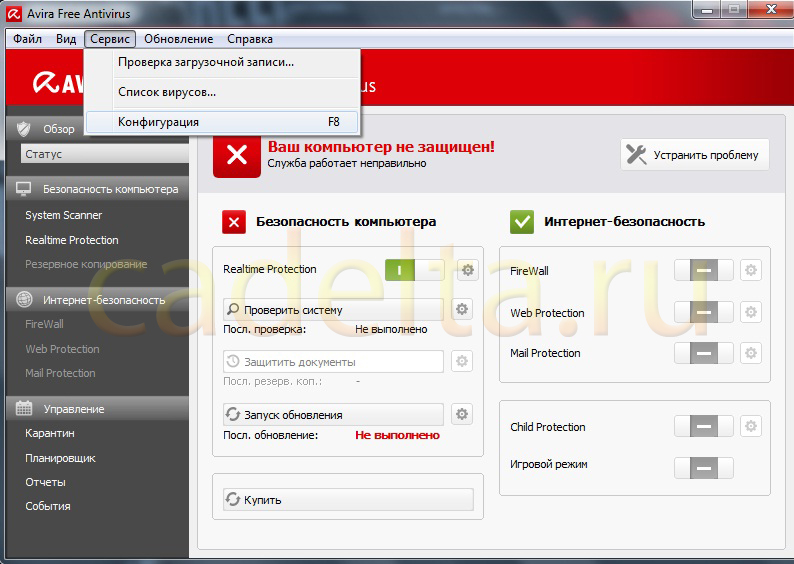
Task: Collapse the Интернет-безопасность sidebar header
Action: coord(98,300)
